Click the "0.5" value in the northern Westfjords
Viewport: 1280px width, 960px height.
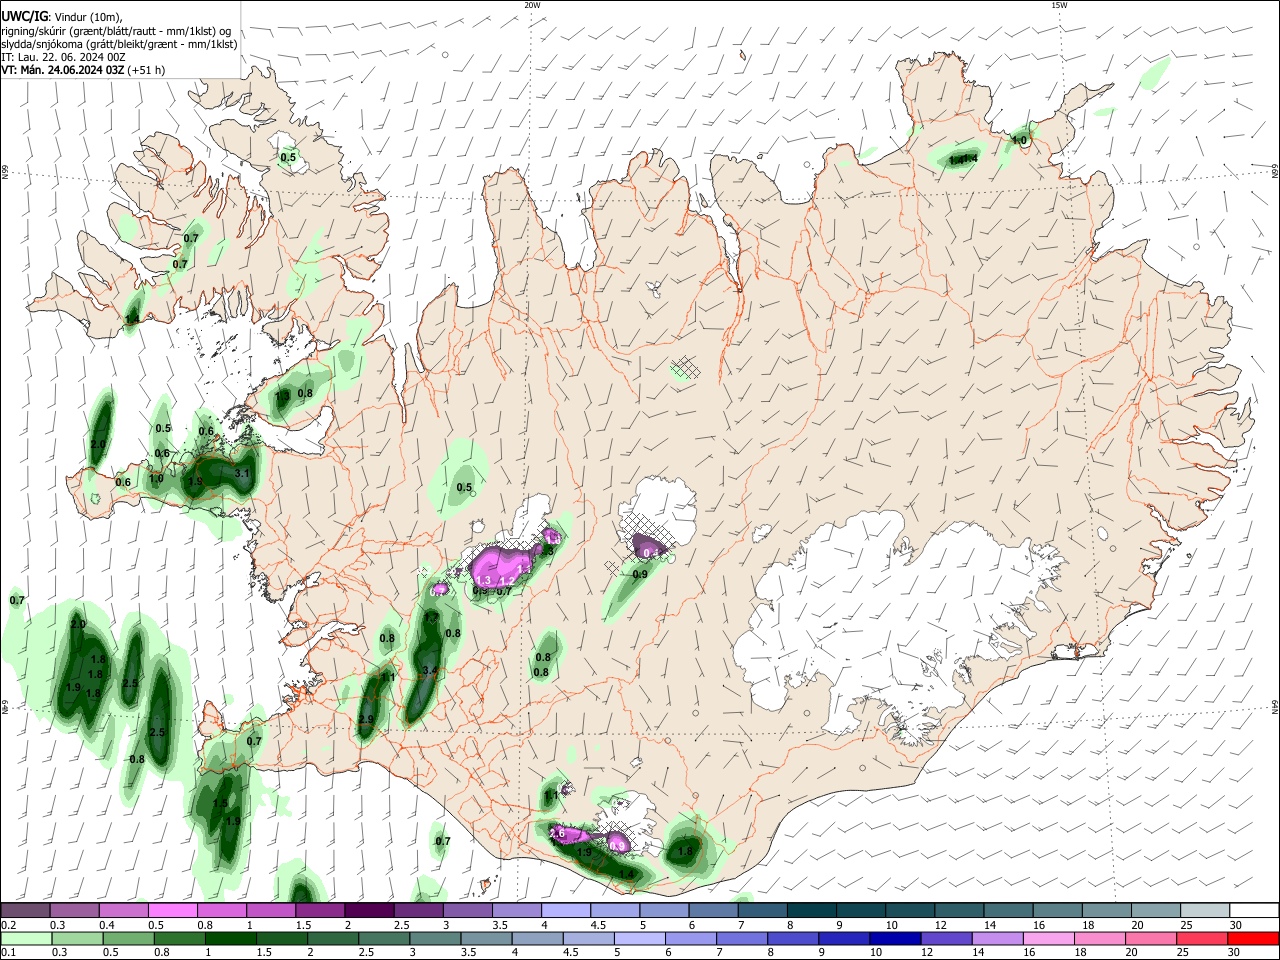(x=288, y=157)
